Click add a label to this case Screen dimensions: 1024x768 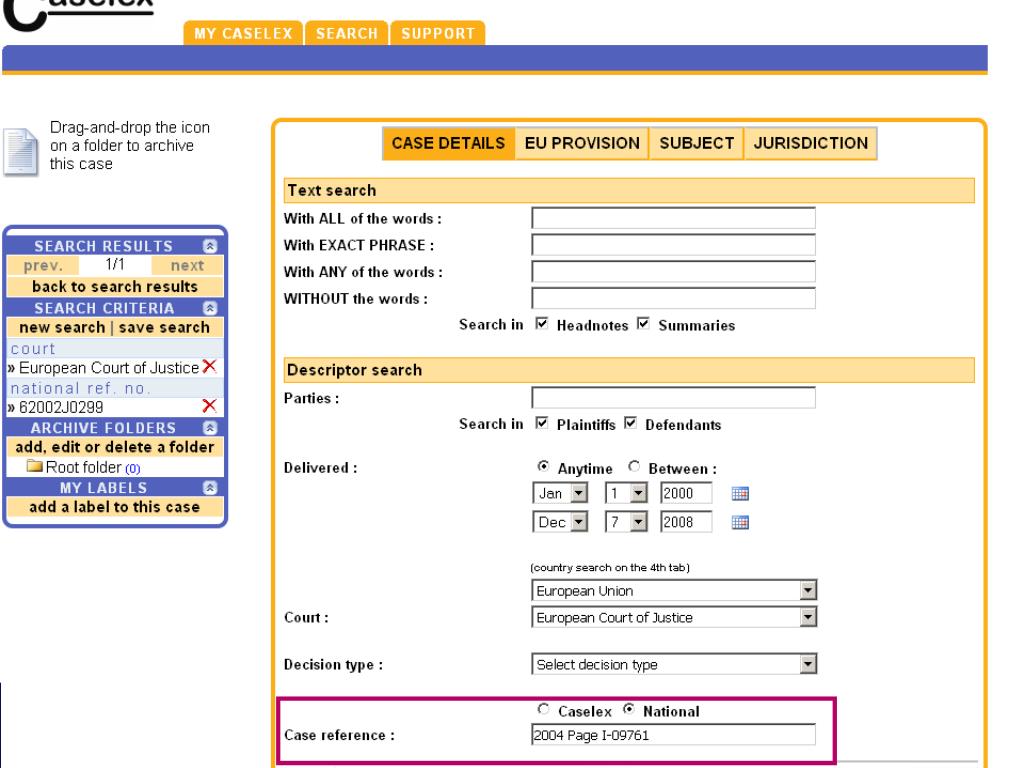tap(115, 507)
